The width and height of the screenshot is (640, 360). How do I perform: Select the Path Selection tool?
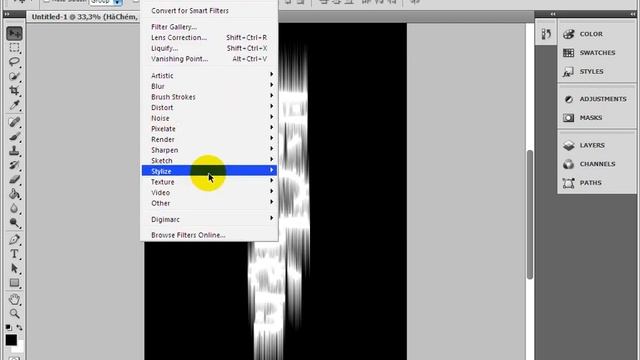tap(14, 268)
